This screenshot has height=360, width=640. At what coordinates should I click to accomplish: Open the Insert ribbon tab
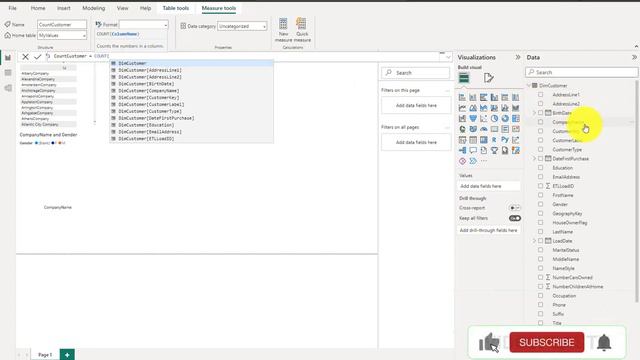[64, 8]
